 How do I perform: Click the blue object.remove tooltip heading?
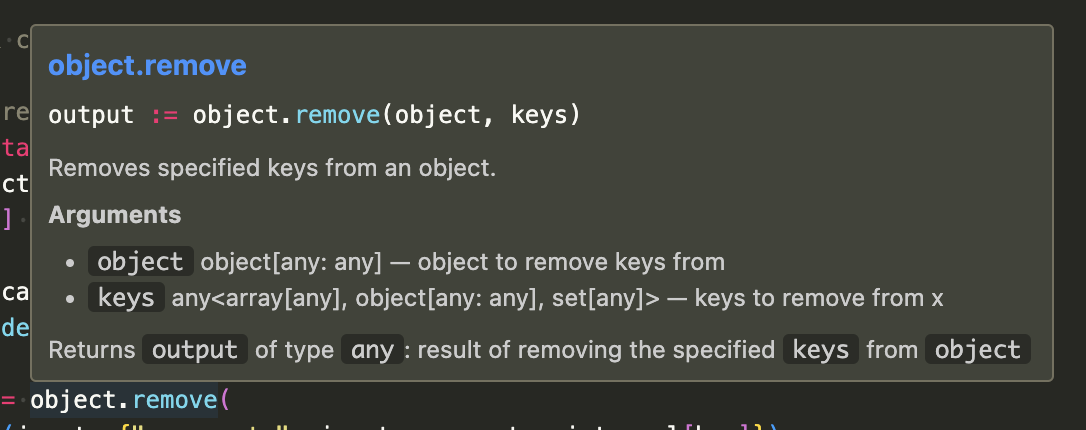point(147,66)
